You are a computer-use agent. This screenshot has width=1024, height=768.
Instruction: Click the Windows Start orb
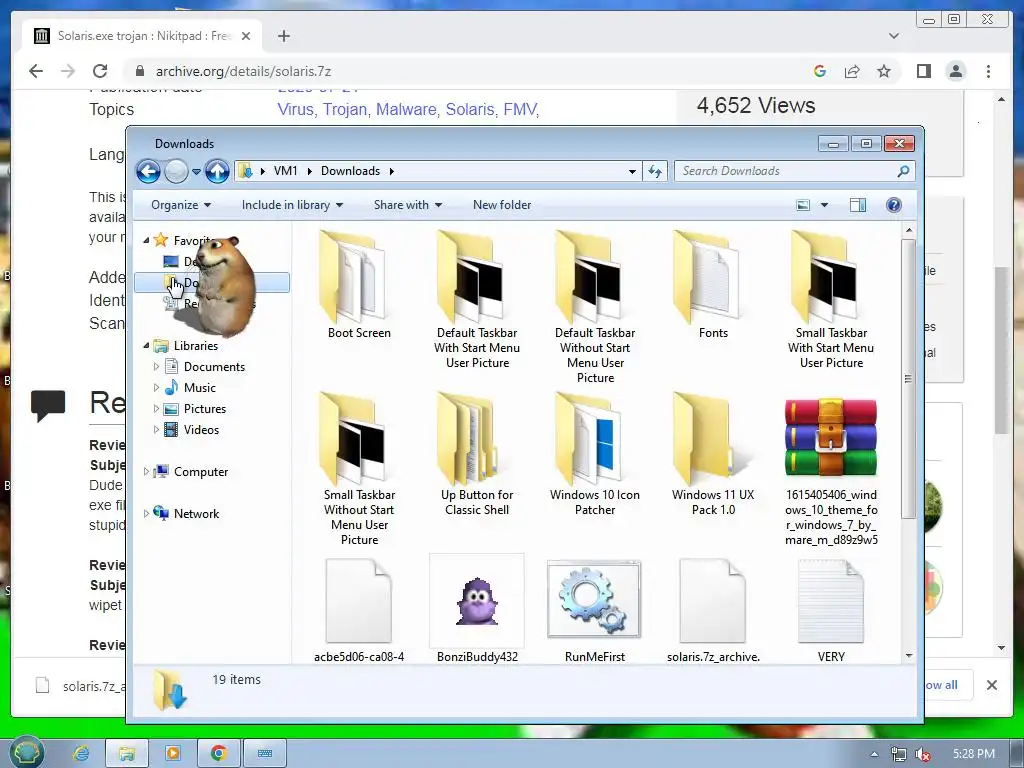pos(25,752)
